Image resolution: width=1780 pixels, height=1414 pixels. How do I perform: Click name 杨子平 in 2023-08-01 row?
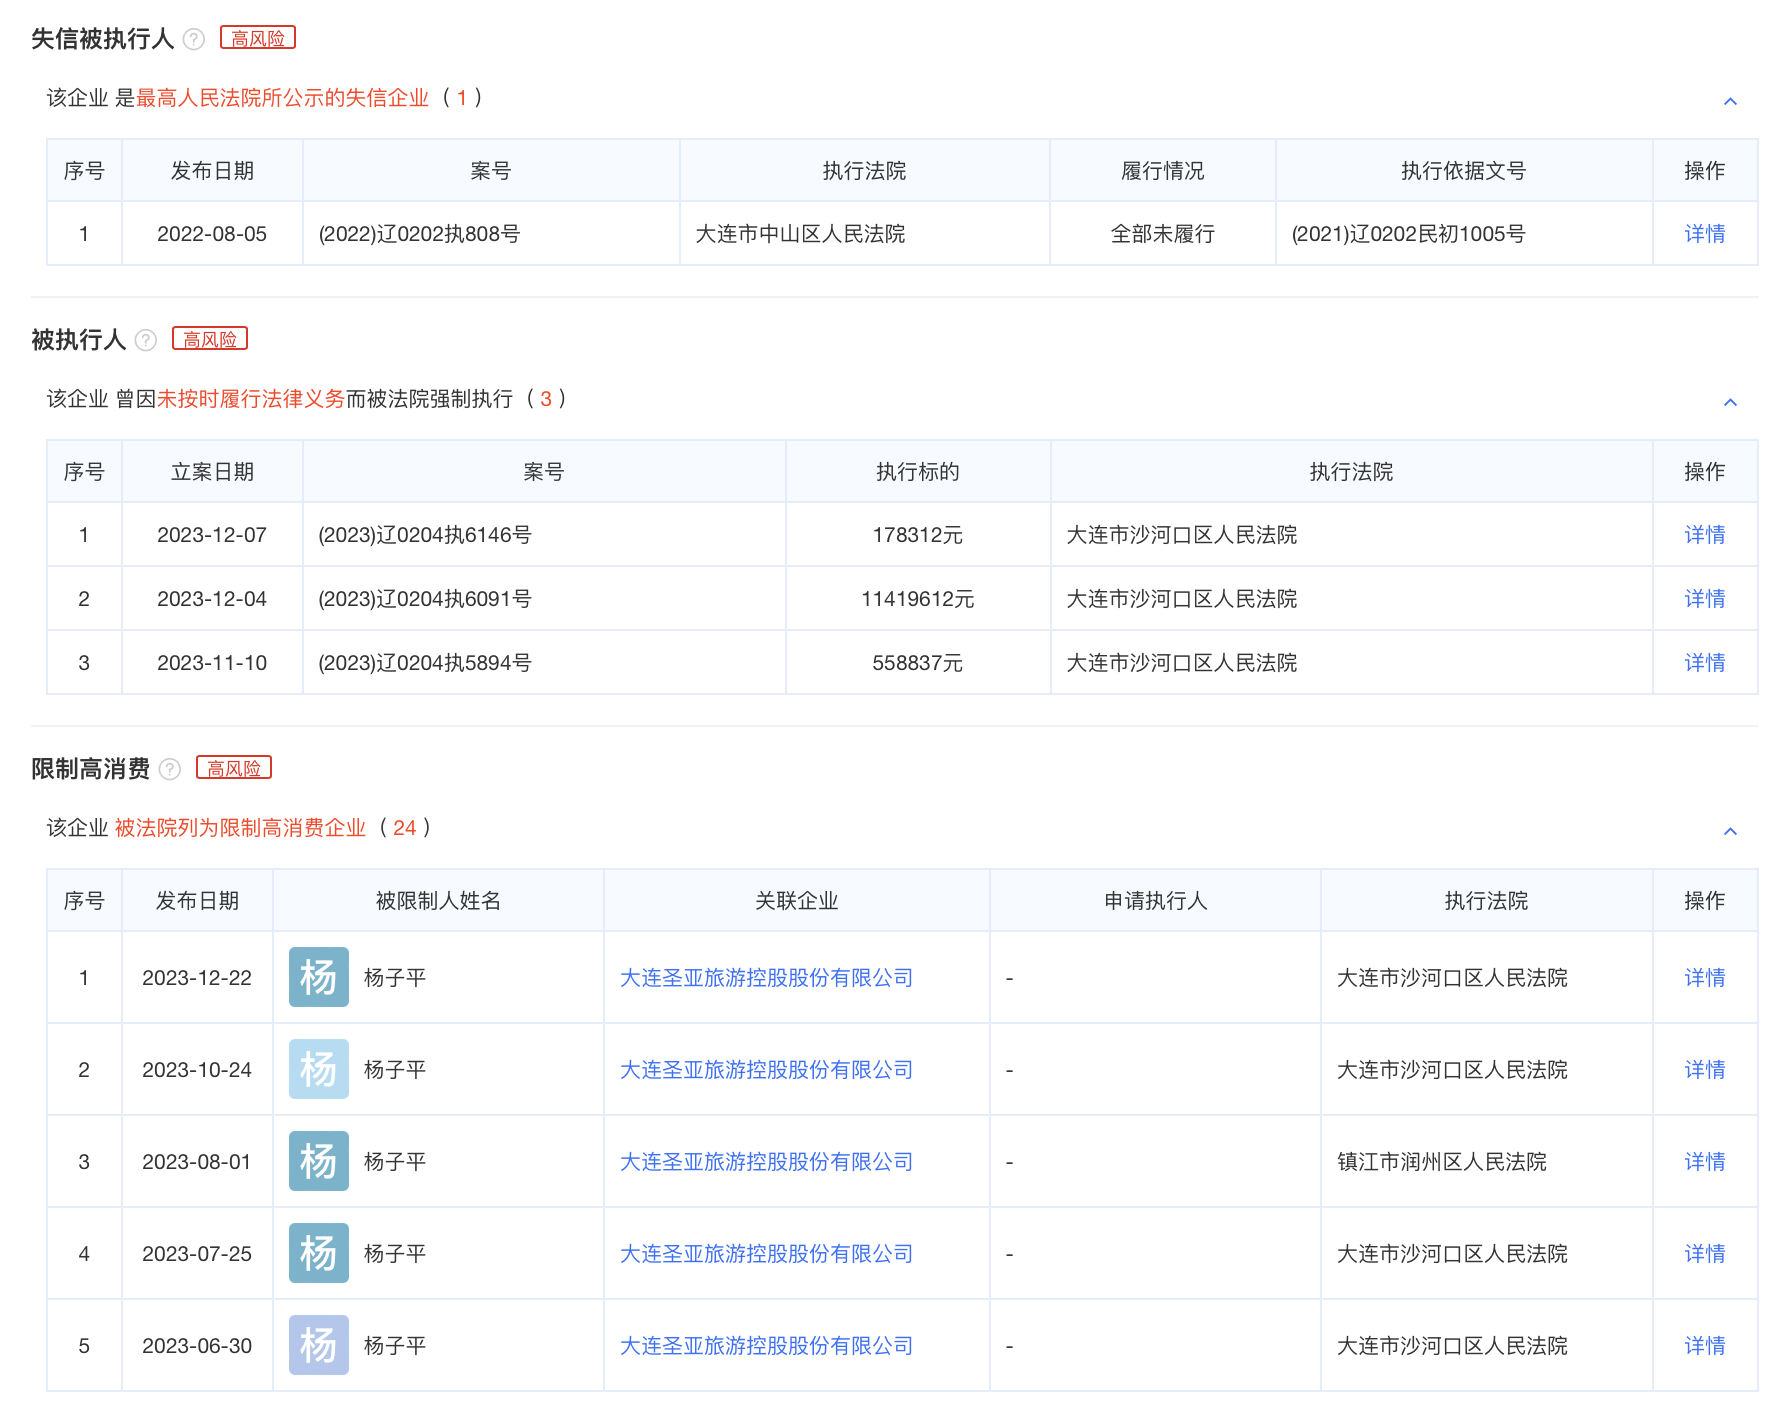click(x=395, y=1162)
